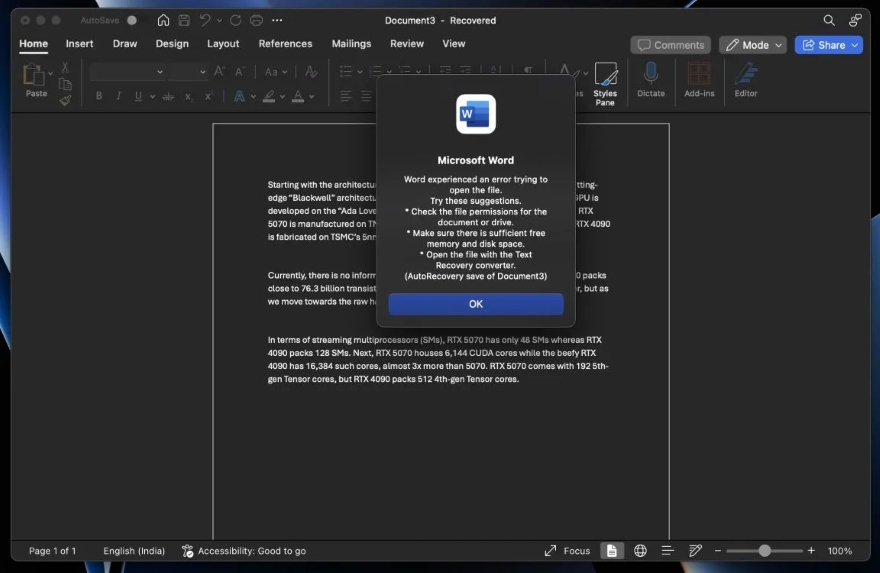This screenshot has width=880, height=573.
Task: Click the Format Painter brush icon
Action: [x=65, y=100]
